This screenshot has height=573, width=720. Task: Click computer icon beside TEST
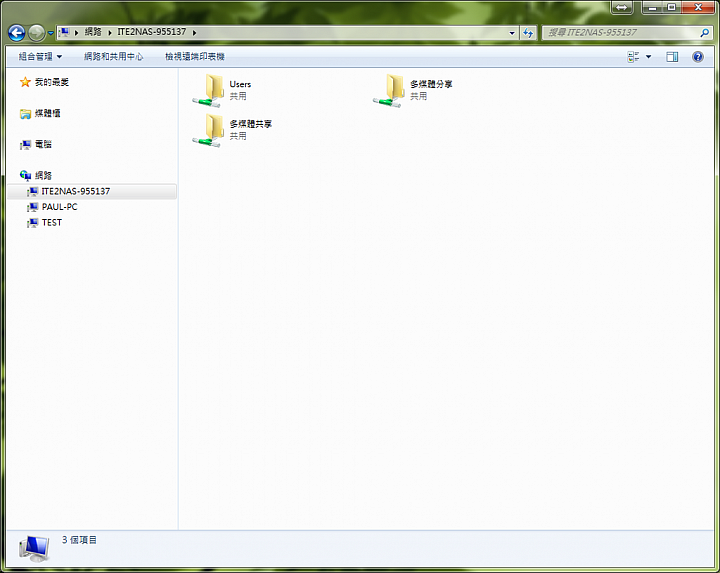pos(32,223)
